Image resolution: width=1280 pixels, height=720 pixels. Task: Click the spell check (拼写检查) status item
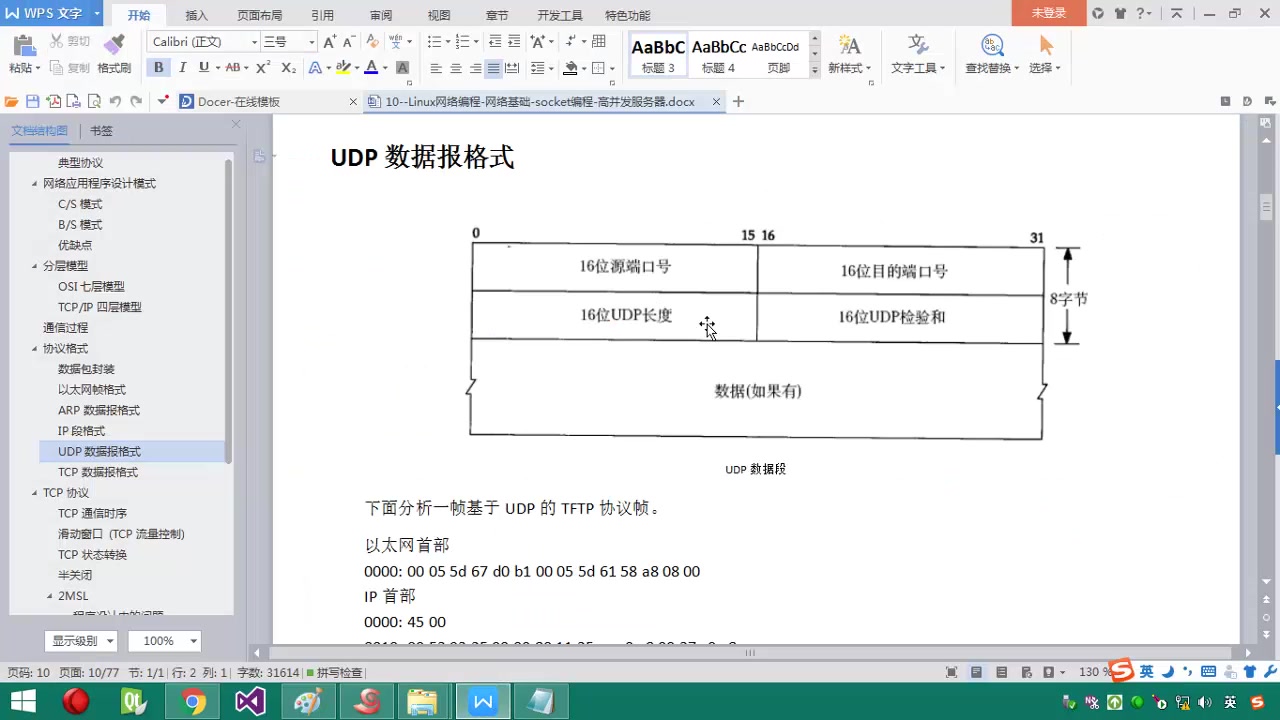pos(333,672)
